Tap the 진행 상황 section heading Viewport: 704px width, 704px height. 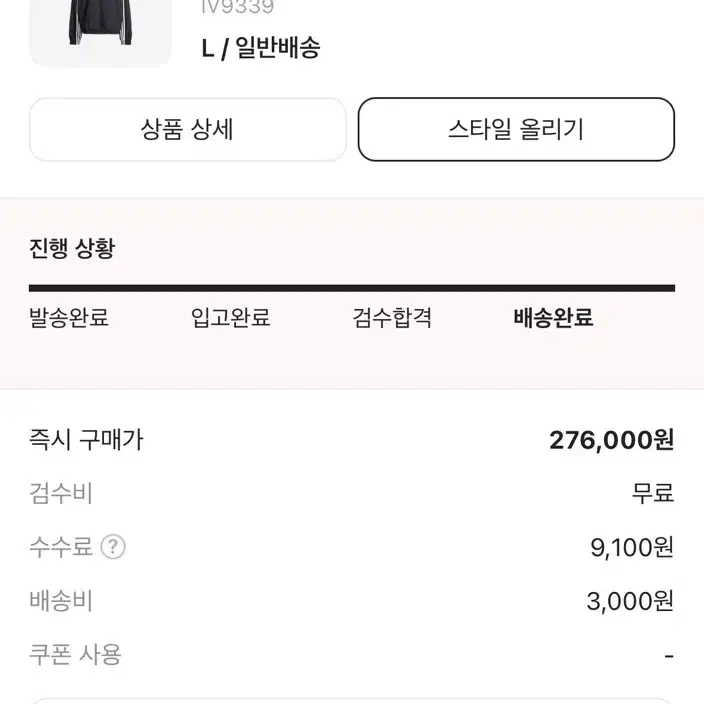pyautogui.click(x=72, y=248)
